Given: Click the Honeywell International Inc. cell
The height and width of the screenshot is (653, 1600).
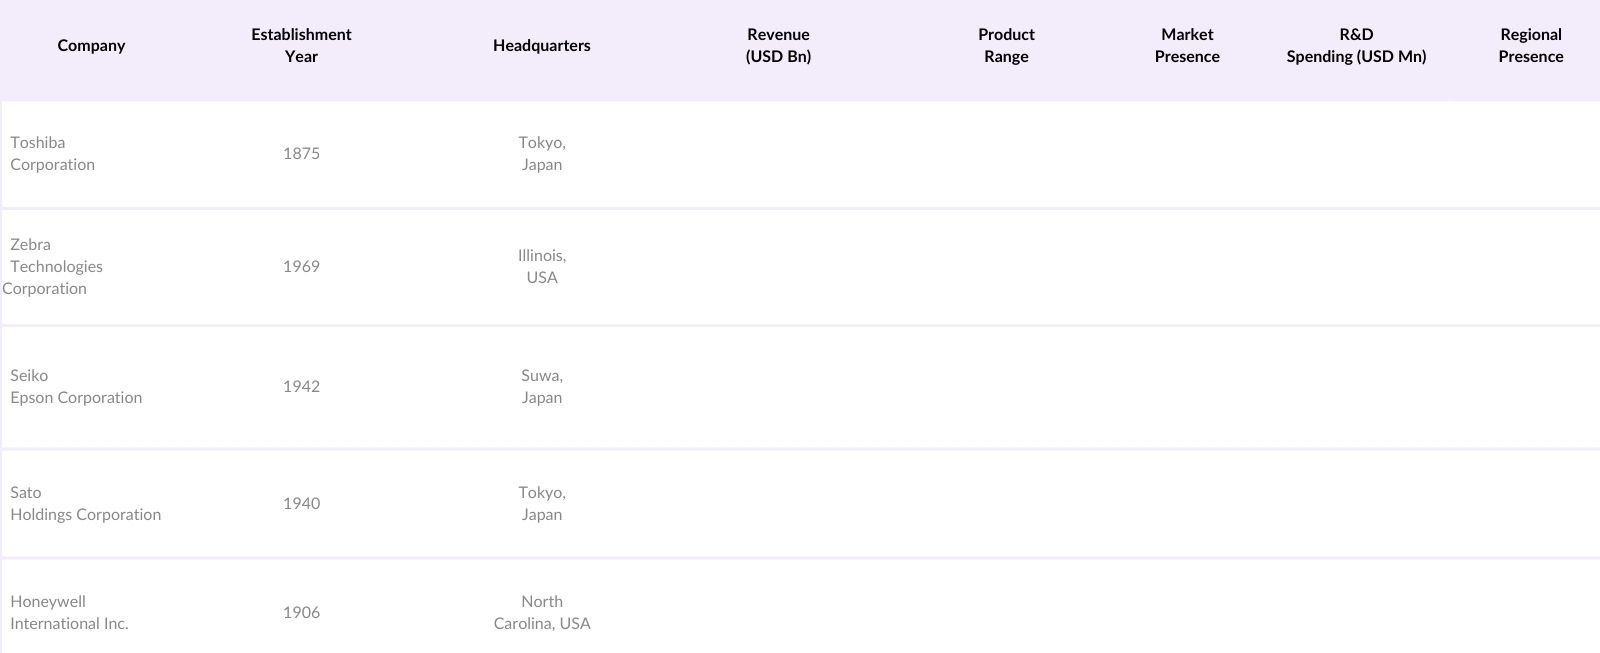Looking at the screenshot, I should [x=69, y=613].
